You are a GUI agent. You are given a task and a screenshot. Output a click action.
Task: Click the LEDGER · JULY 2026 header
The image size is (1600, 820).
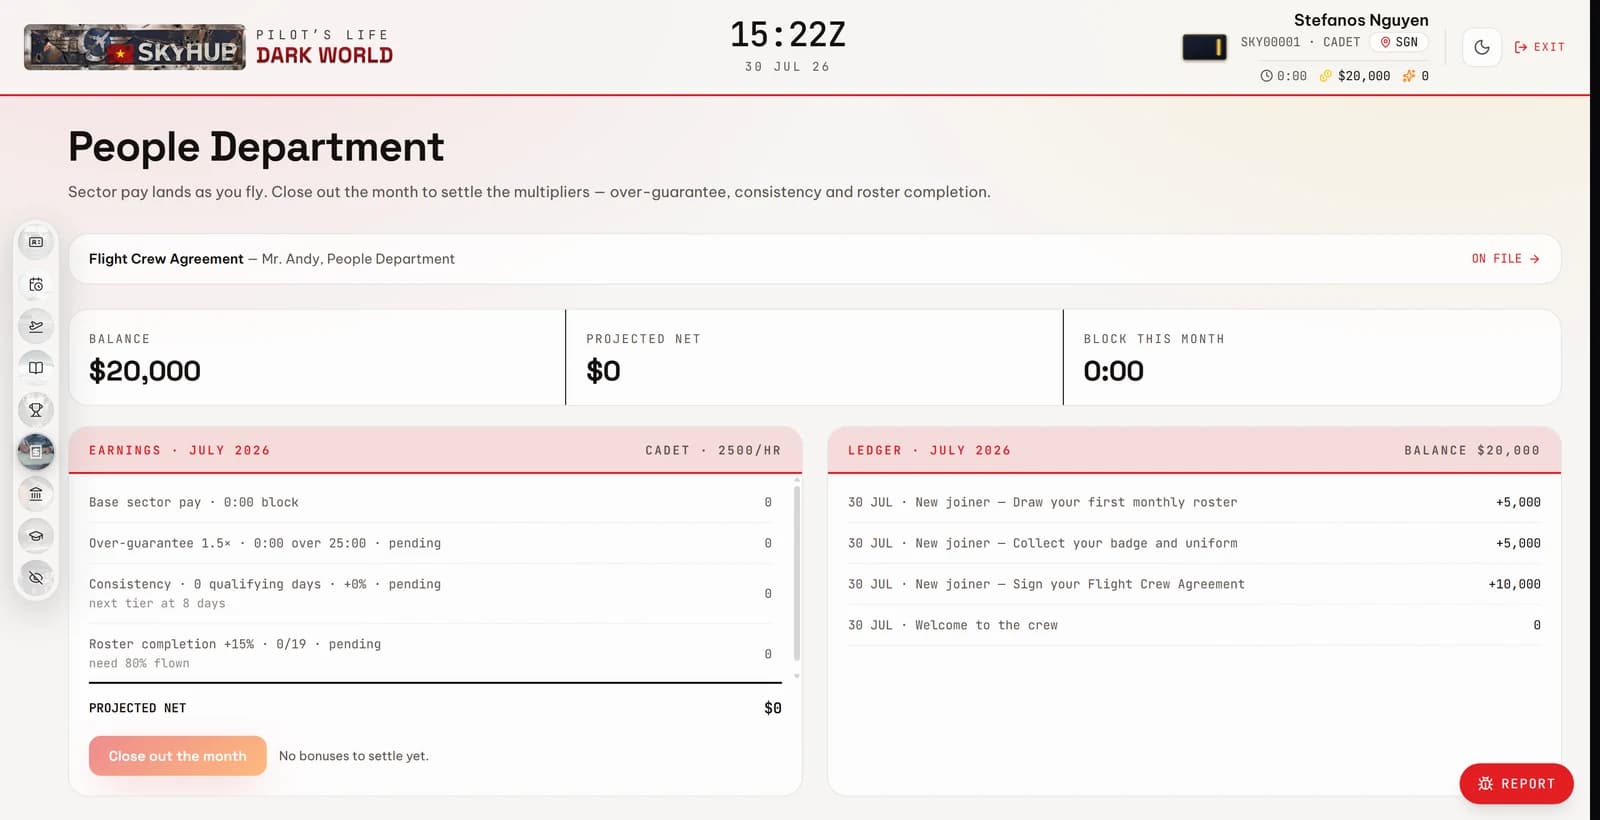[929, 450]
